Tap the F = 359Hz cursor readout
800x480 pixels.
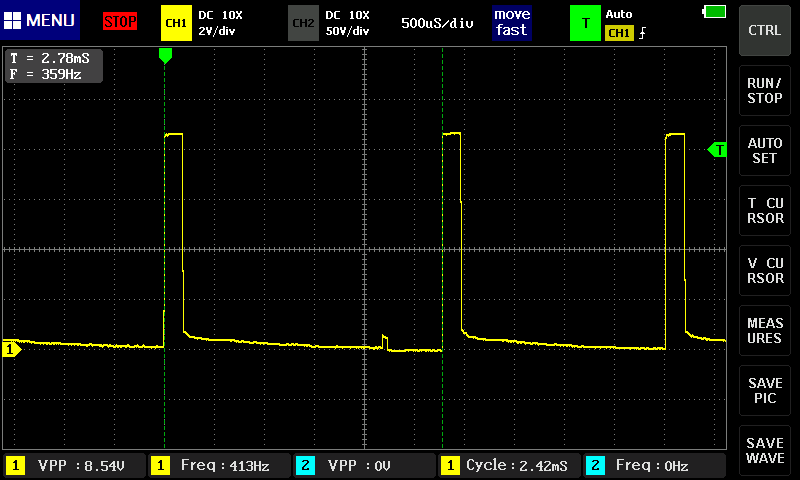[46, 74]
